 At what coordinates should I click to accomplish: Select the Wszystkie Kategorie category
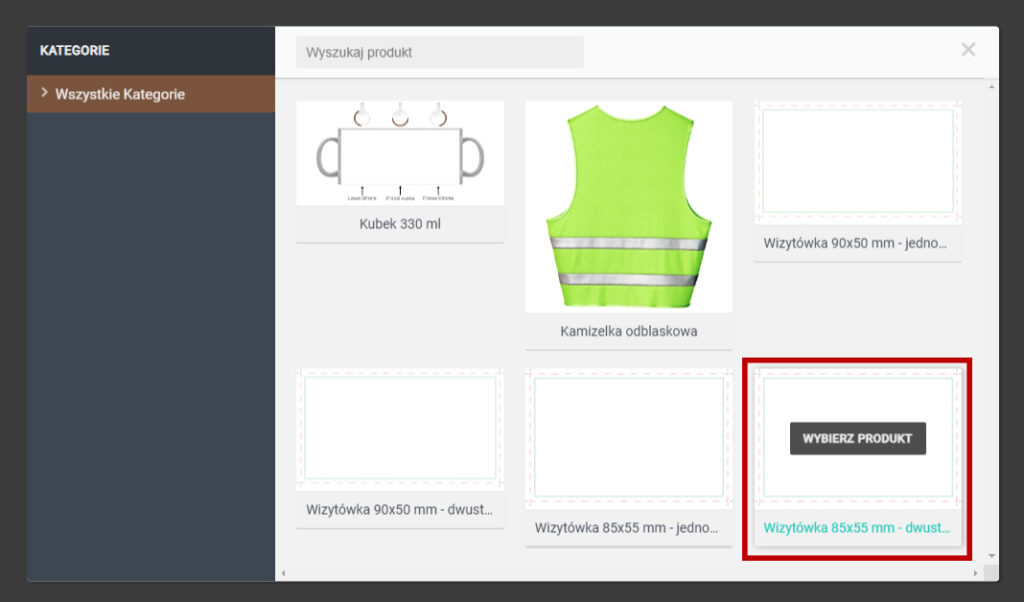point(120,94)
